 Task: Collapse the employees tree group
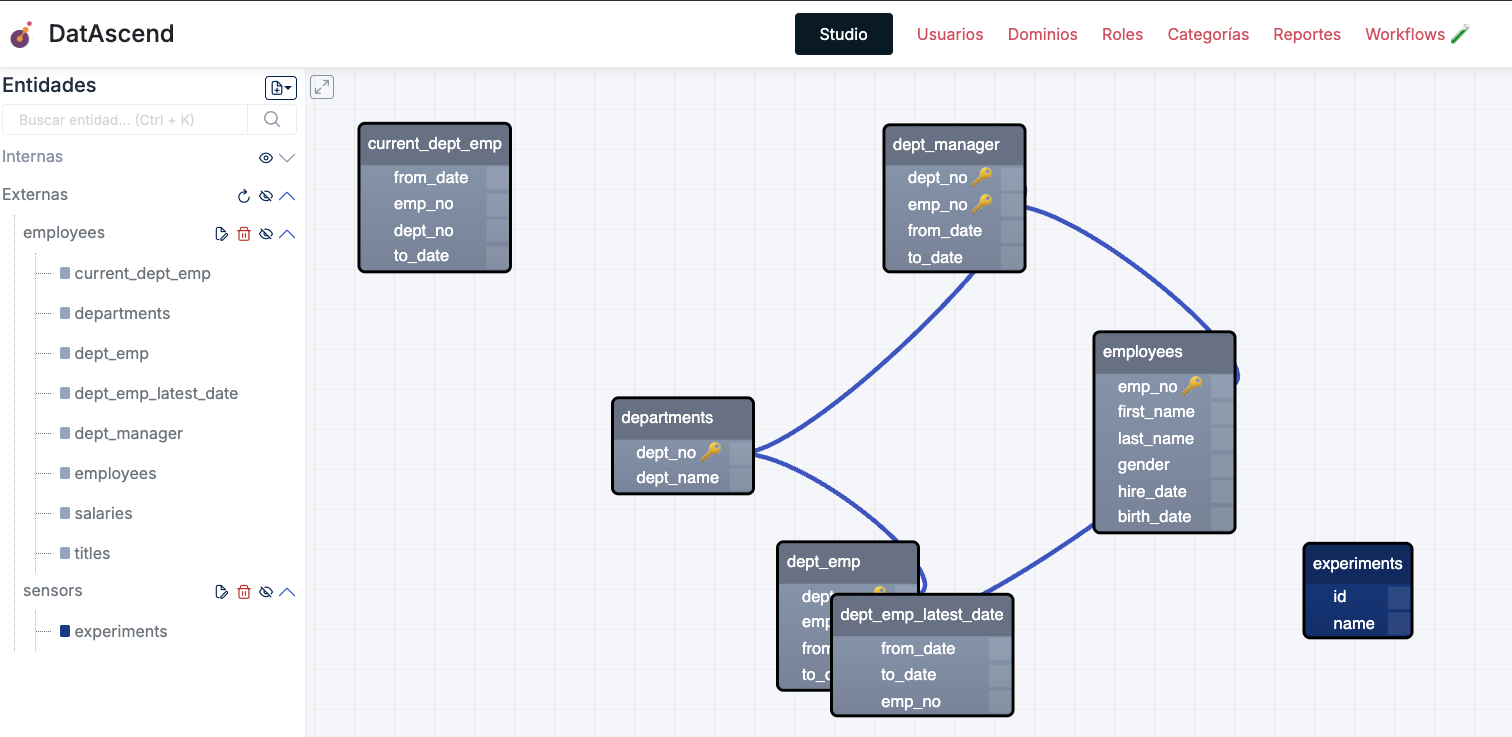pos(288,234)
